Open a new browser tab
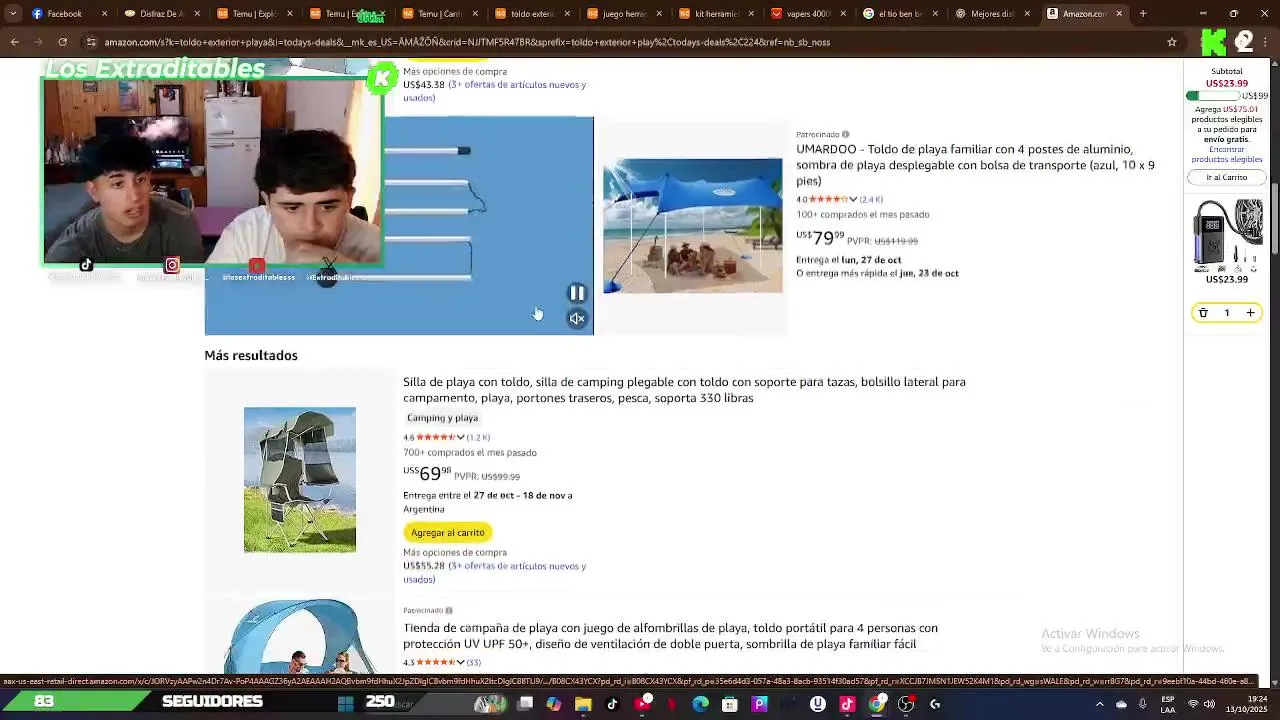Viewport: 1280px width, 720px height. (x=1142, y=14)
